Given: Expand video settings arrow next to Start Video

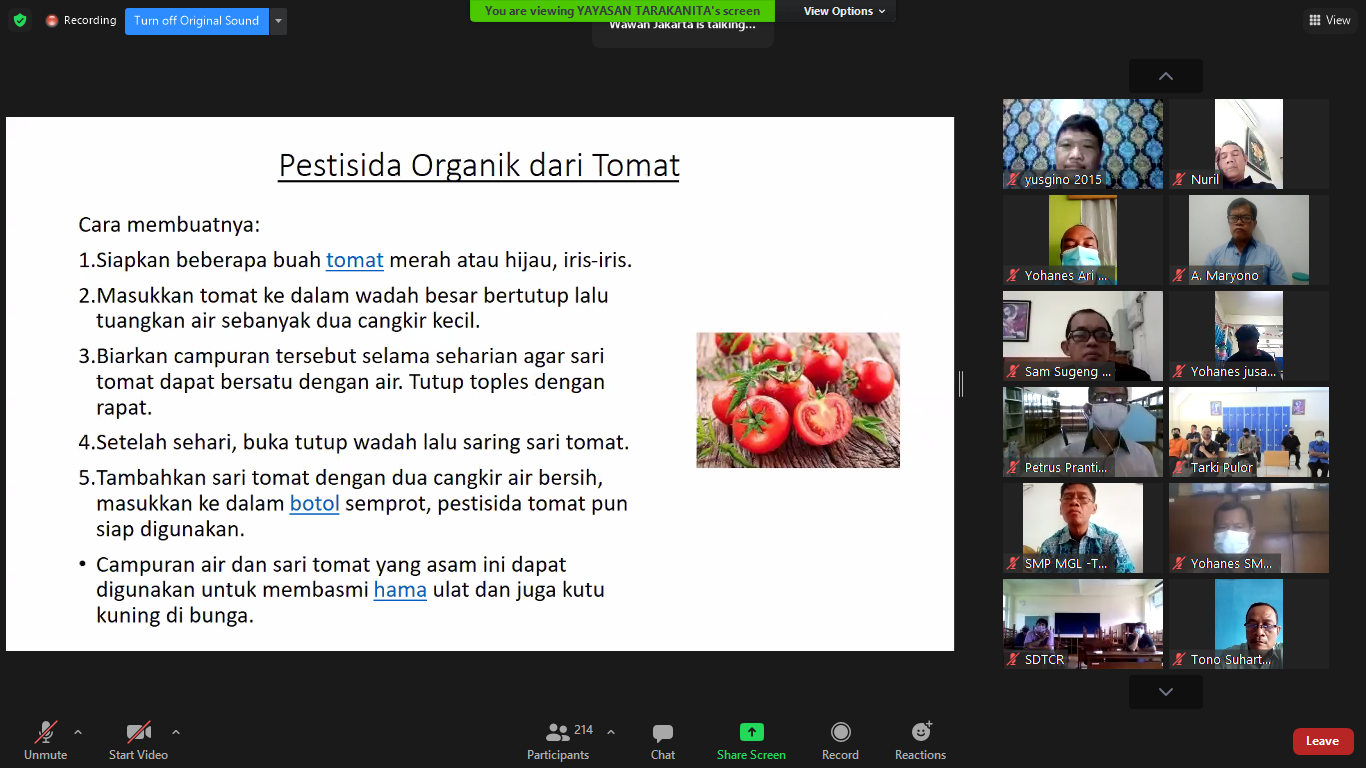Looking at the screenshot, I should tap(176, 731).
